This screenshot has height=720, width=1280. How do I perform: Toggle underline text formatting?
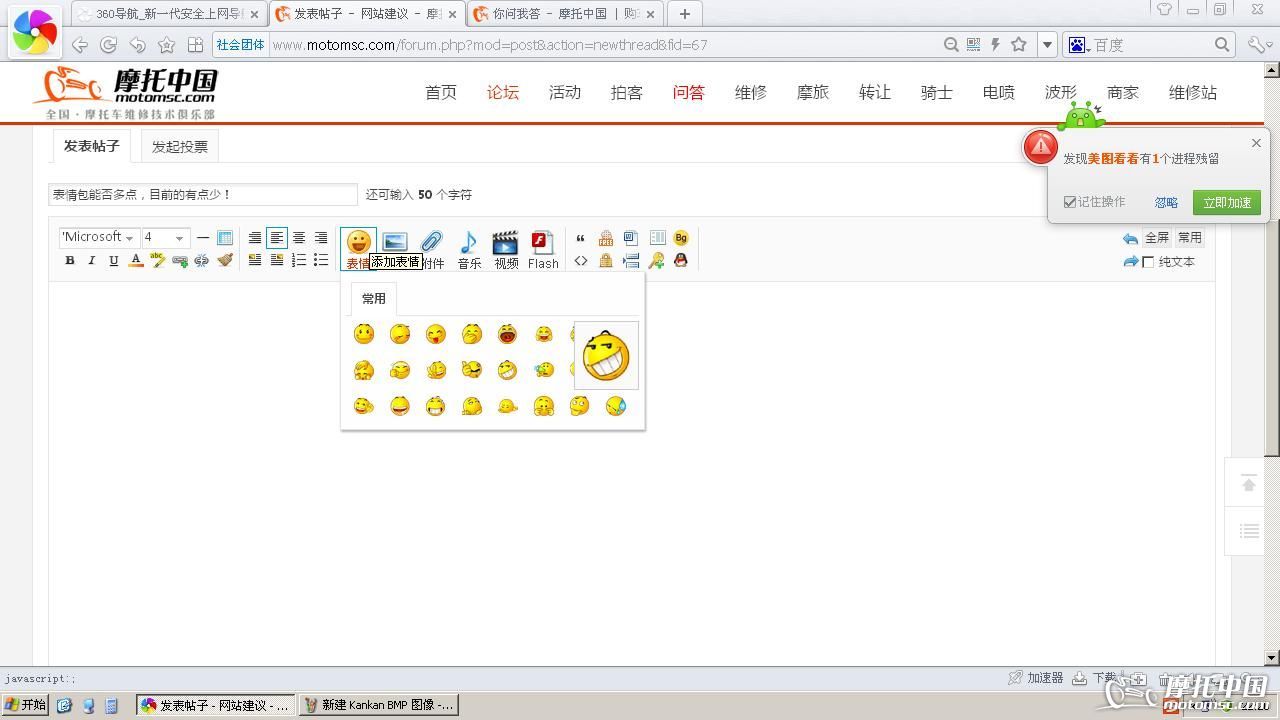tap(114, 260)
